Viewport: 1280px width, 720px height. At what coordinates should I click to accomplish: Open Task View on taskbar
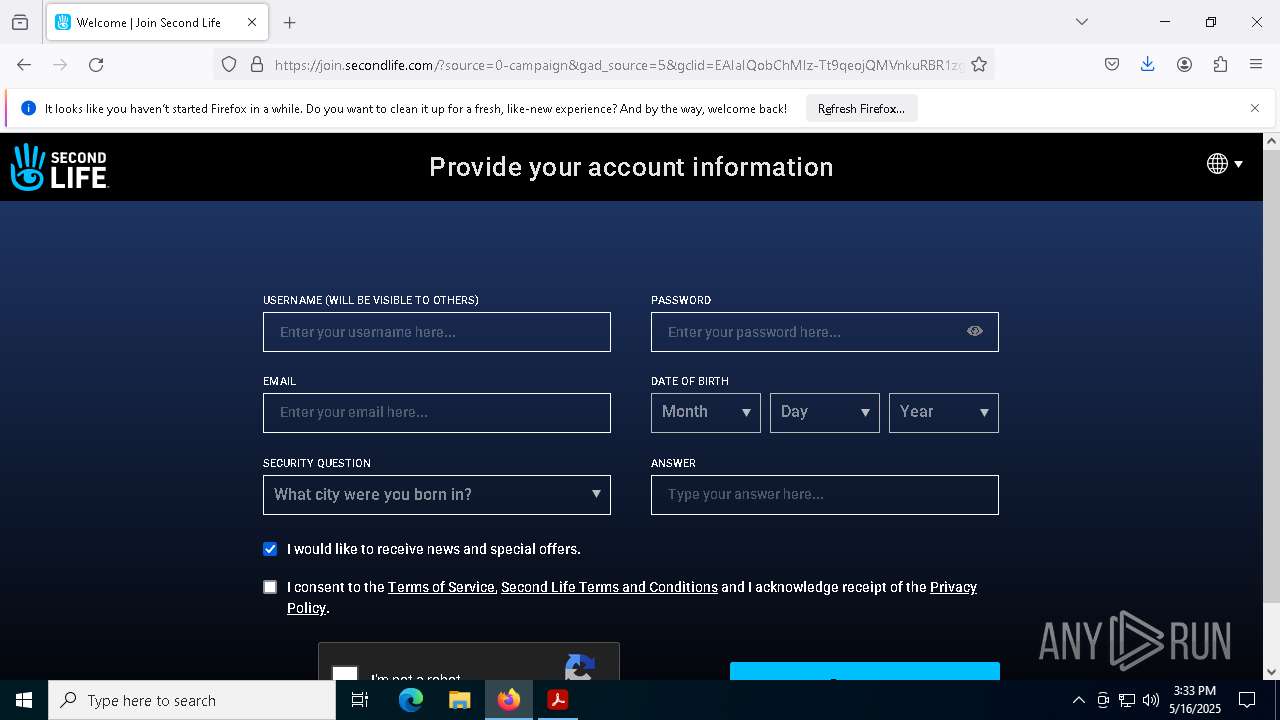pyautogui.click(x=360, y=700)
